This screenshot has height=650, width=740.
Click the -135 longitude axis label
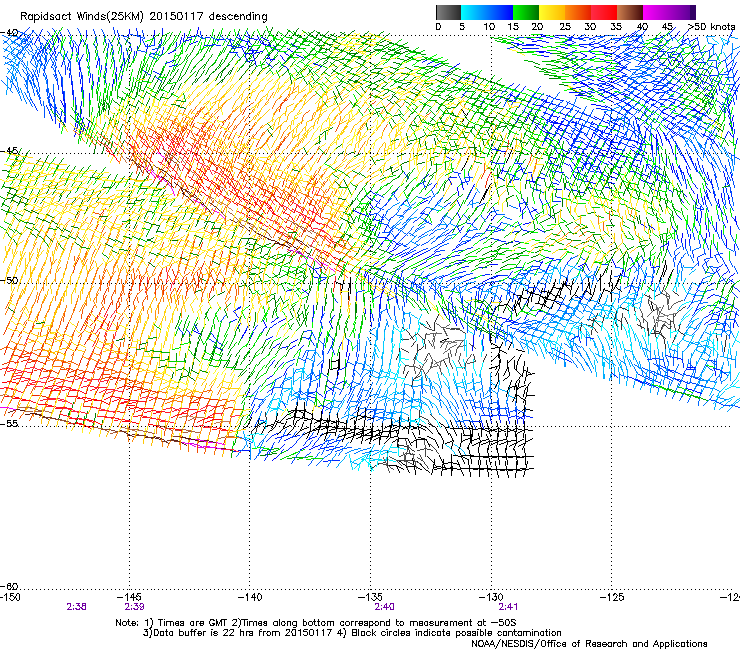pos(370,597)
